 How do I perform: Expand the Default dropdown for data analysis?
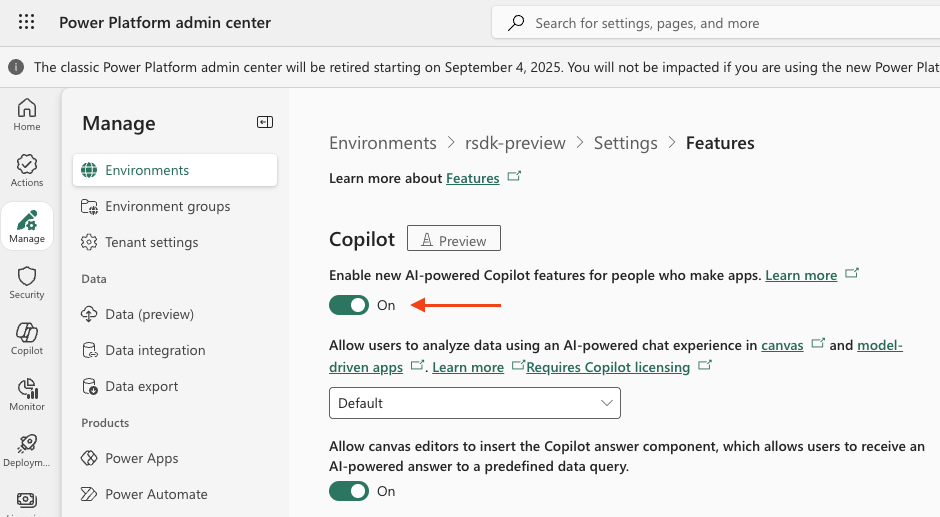pyautogui.click(x=475, y=403)
